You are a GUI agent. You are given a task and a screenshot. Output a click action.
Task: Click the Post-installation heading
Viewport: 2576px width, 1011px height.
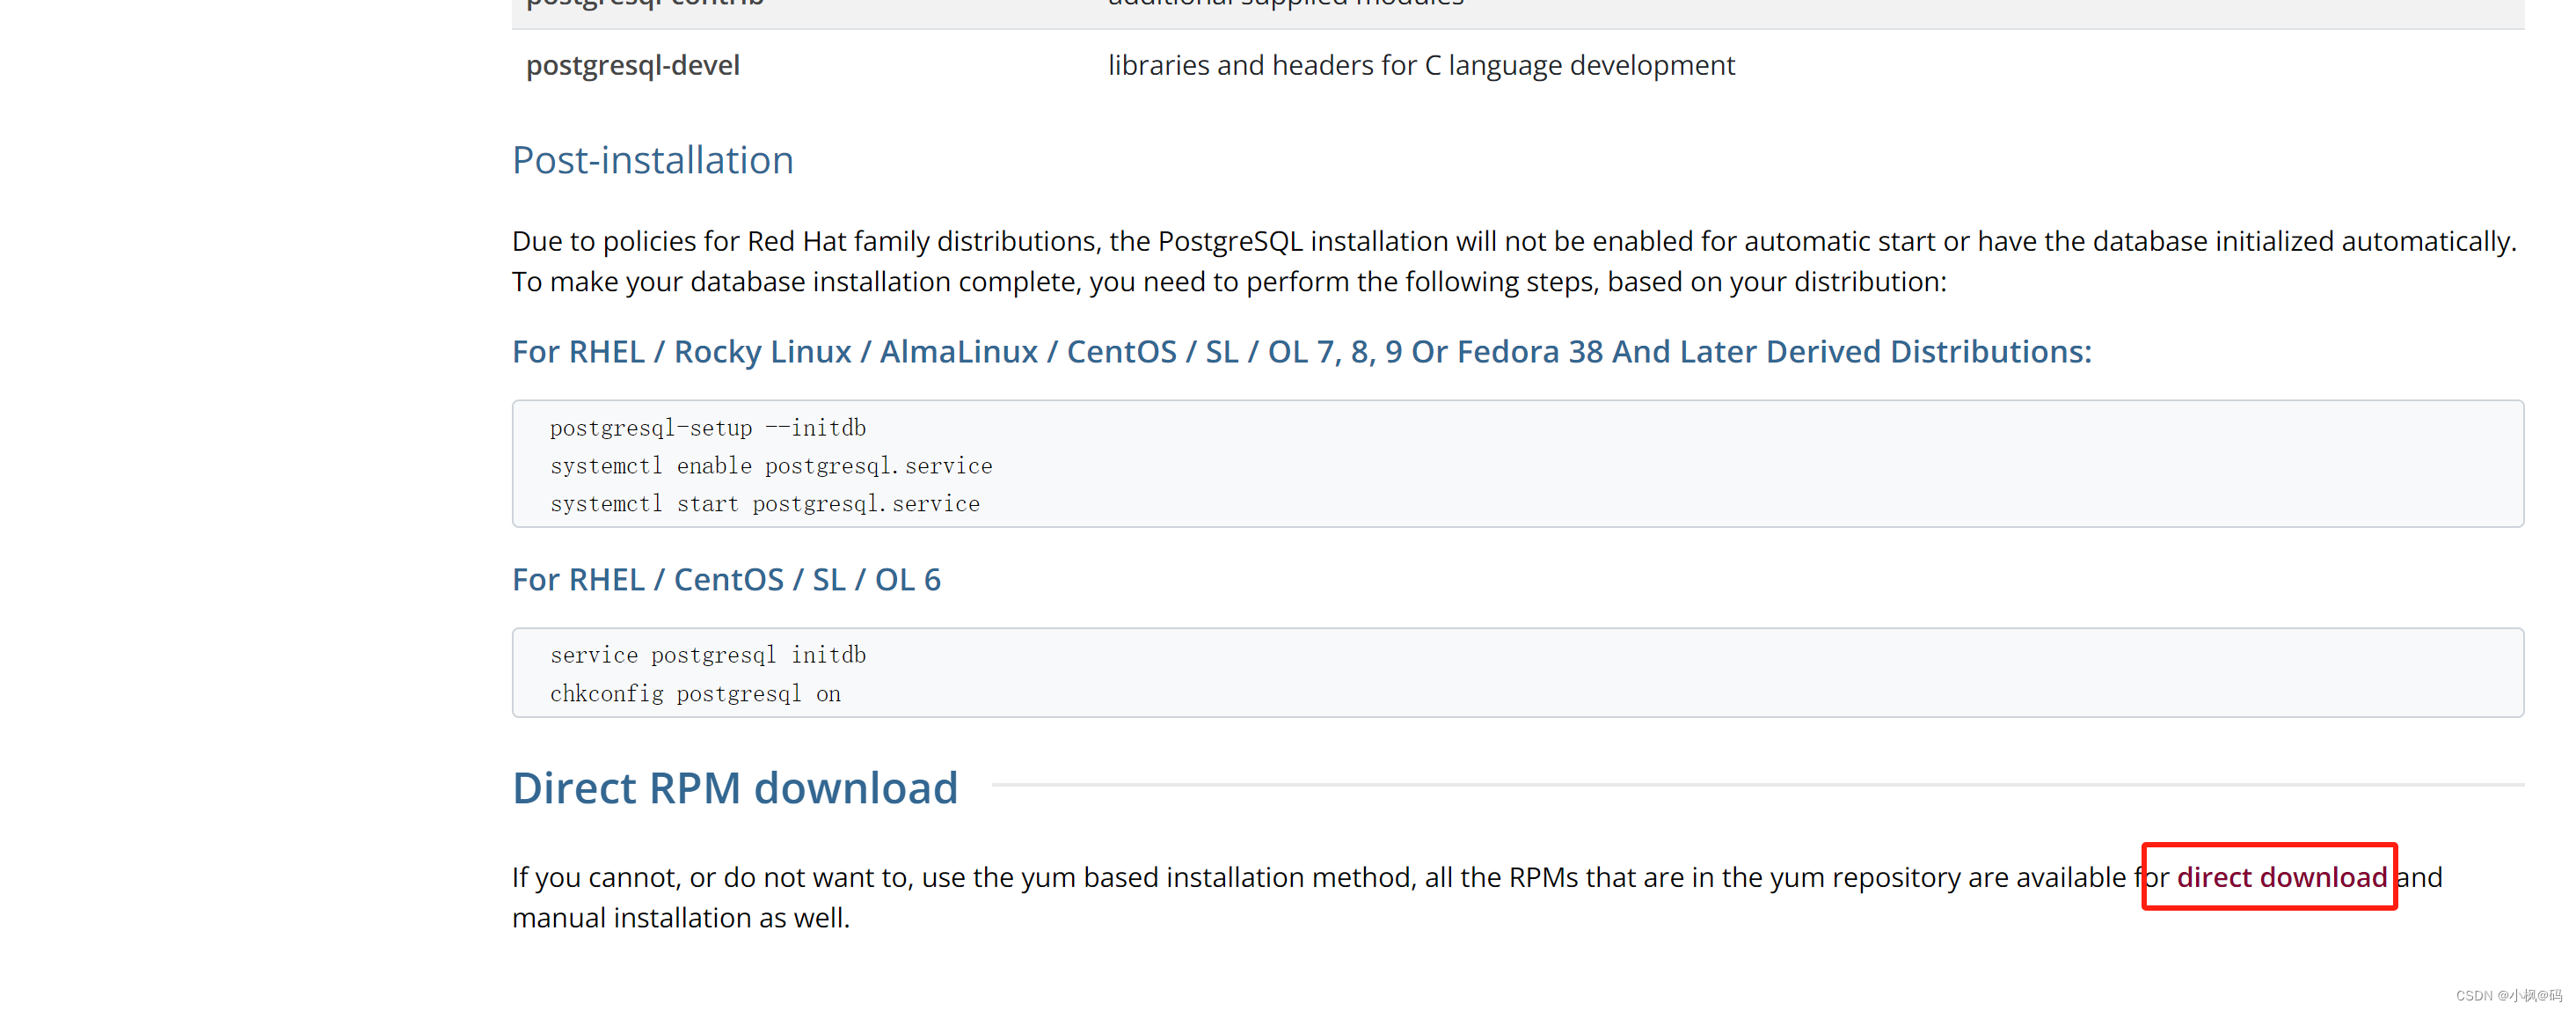(652, 160)
